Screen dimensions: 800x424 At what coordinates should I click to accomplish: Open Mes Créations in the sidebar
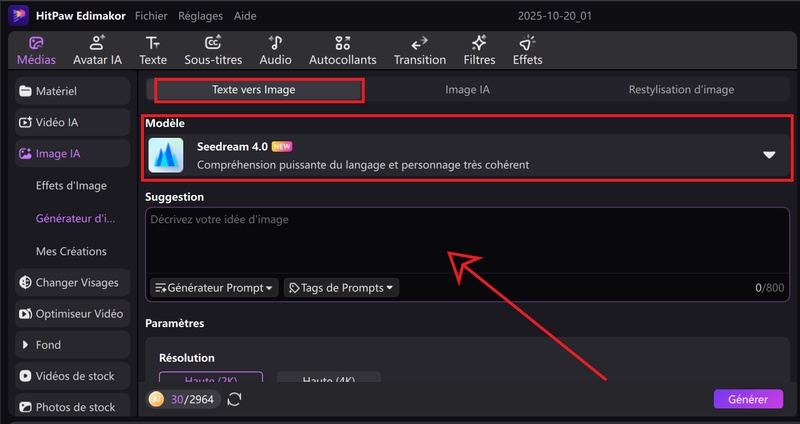(71, 251)
